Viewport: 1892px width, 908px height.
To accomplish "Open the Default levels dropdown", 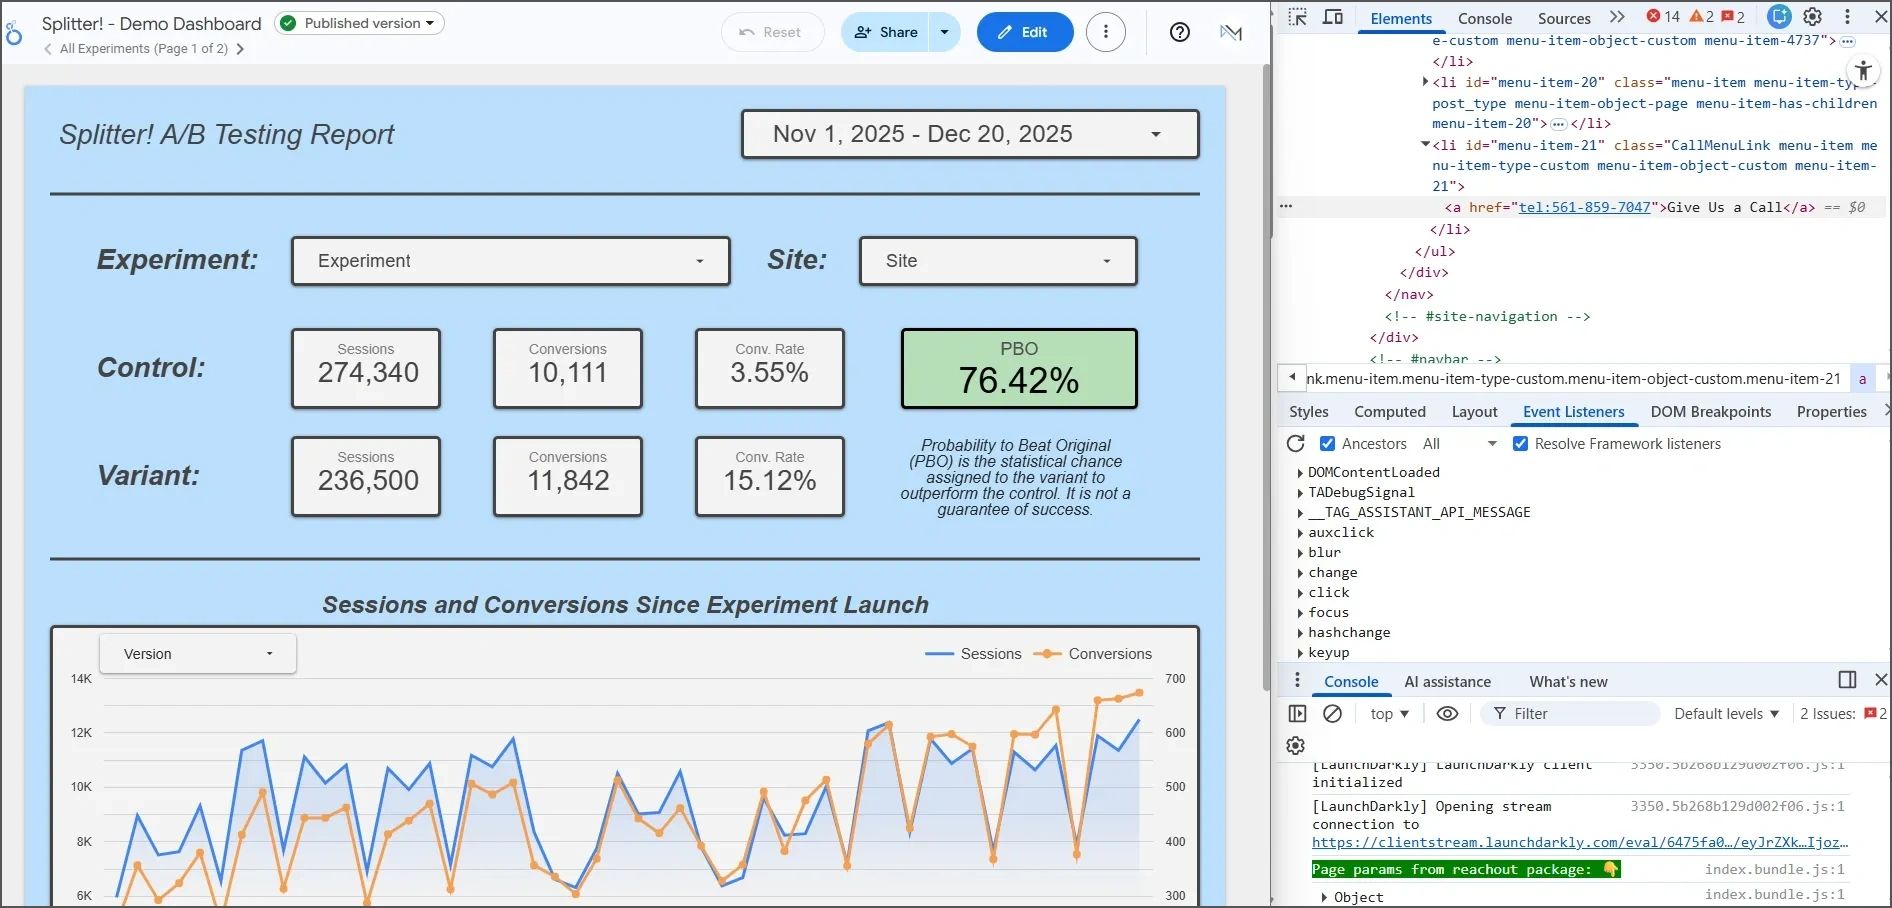I will tap(1726, 713).
